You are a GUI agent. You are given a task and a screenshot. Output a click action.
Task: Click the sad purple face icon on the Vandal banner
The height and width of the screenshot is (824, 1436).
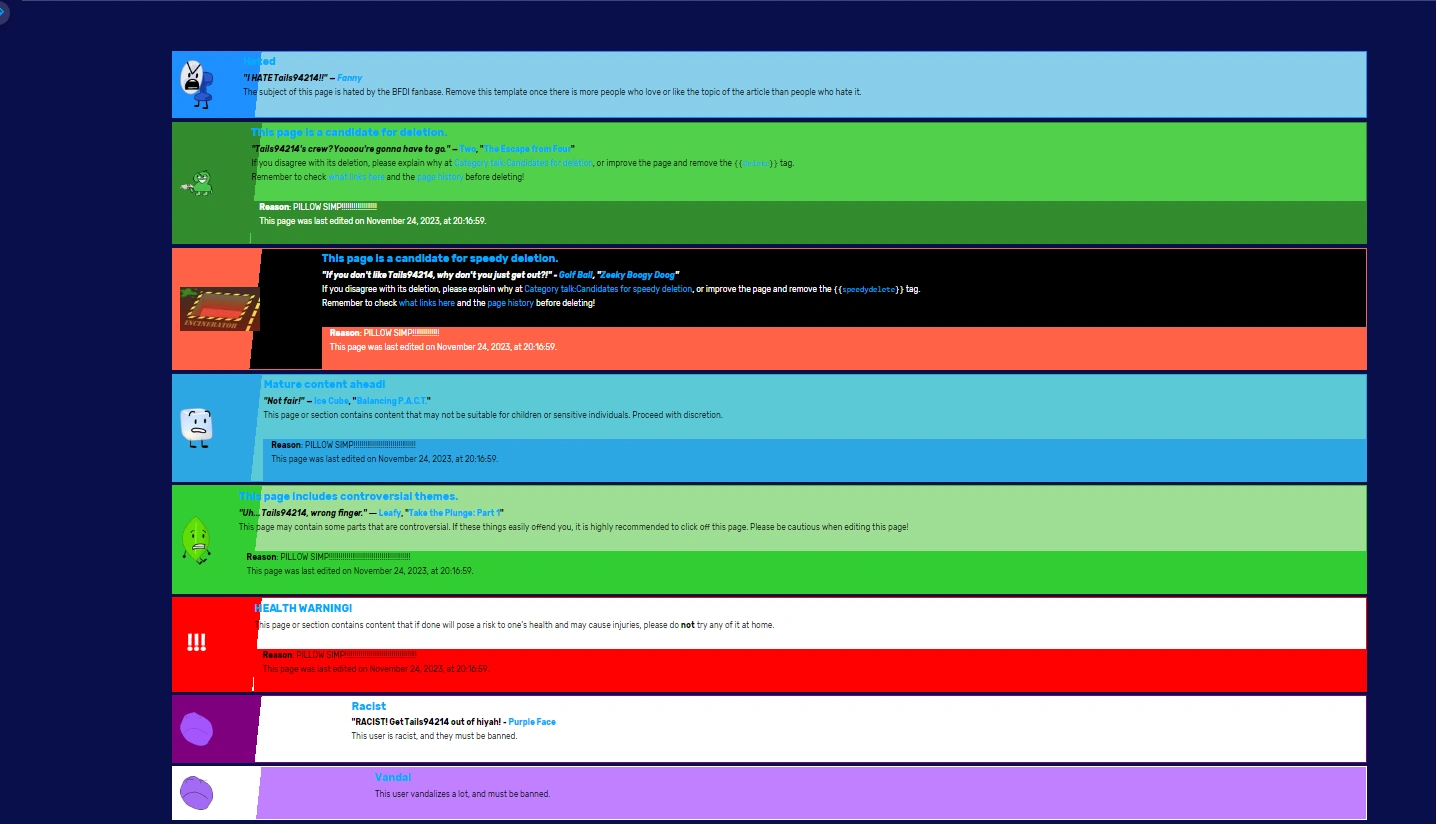pos(196,792)
